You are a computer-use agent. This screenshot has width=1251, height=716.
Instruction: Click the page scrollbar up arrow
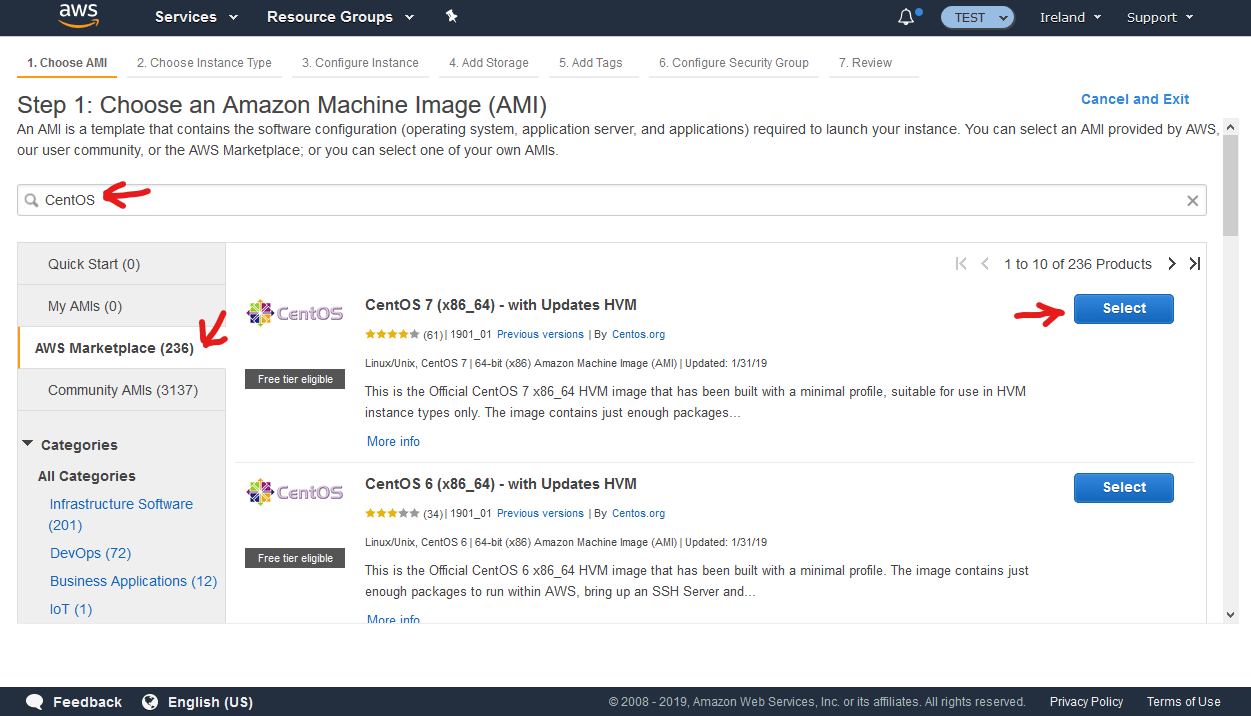[x=1230, y=127]
